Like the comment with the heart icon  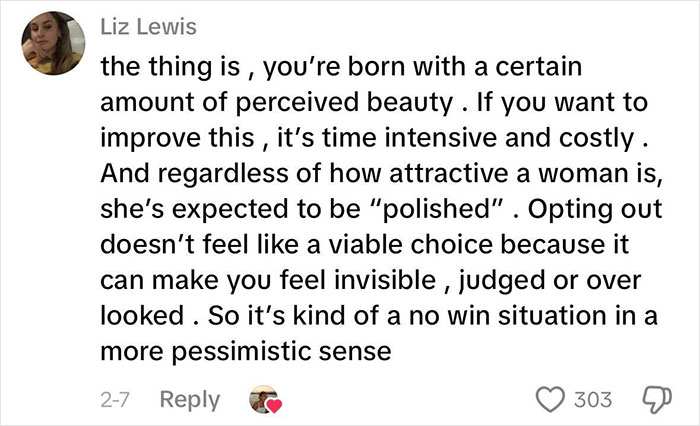(x=551, y=399)
